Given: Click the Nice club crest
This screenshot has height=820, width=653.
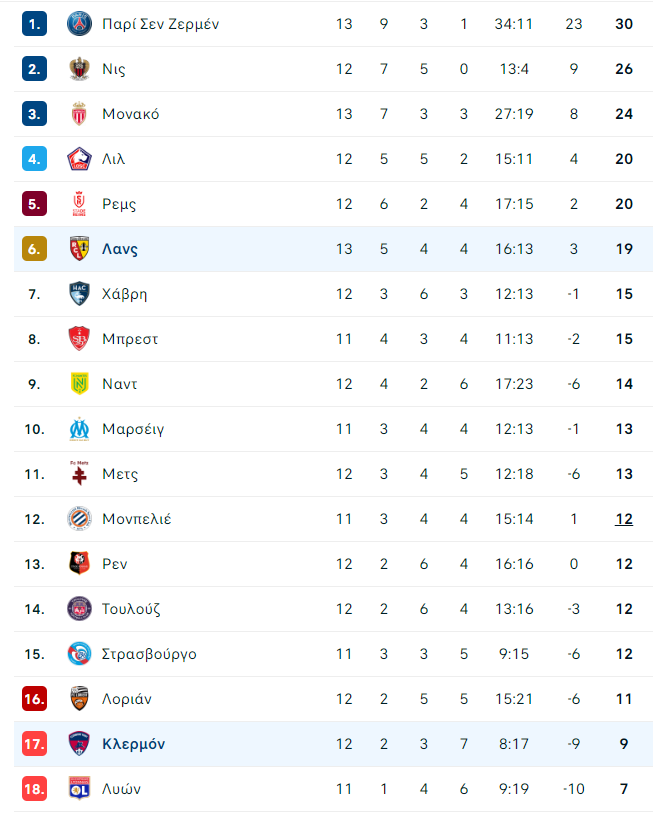Looking at the screenshot, I should tap(79, 69).
